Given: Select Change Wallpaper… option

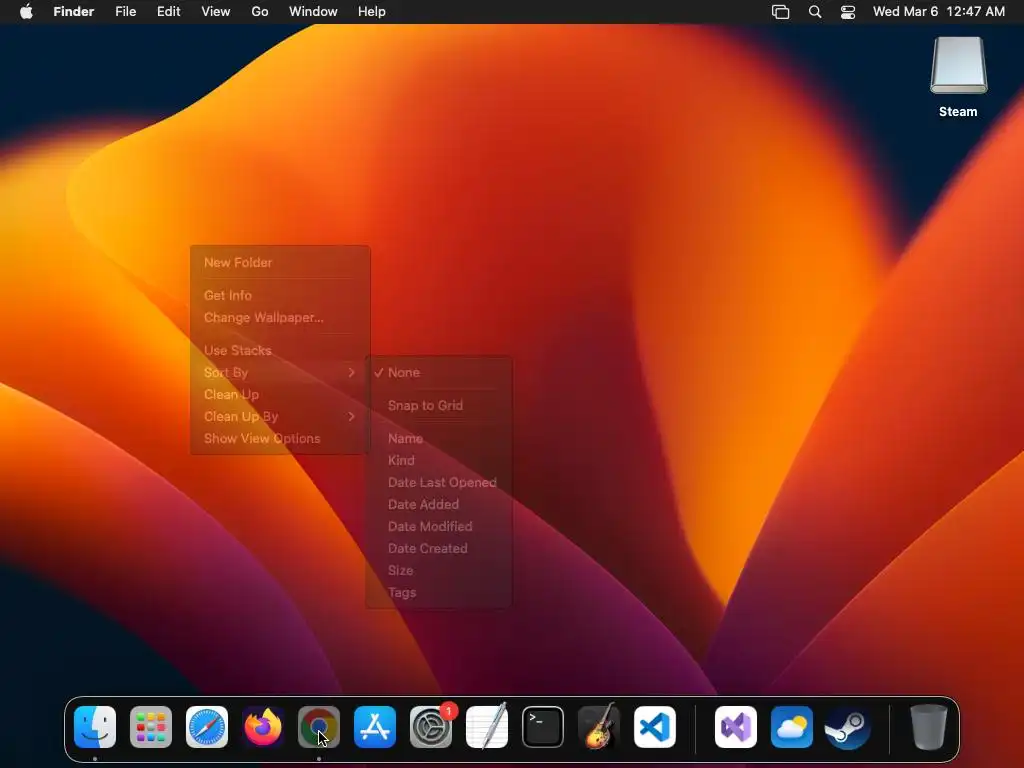Looking at the screenshot, I should (x=280, y=317).
